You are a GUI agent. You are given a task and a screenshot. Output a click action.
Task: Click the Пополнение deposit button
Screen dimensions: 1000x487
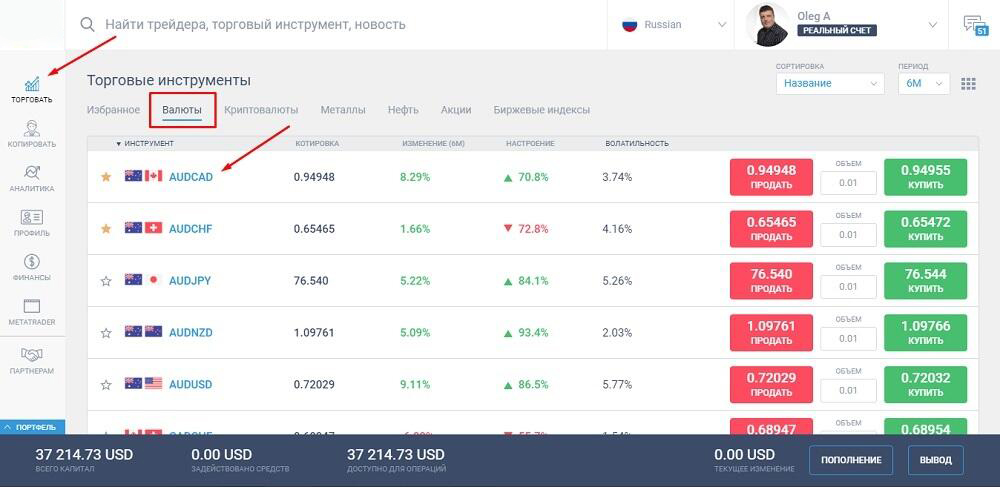(x=851, y=460)
